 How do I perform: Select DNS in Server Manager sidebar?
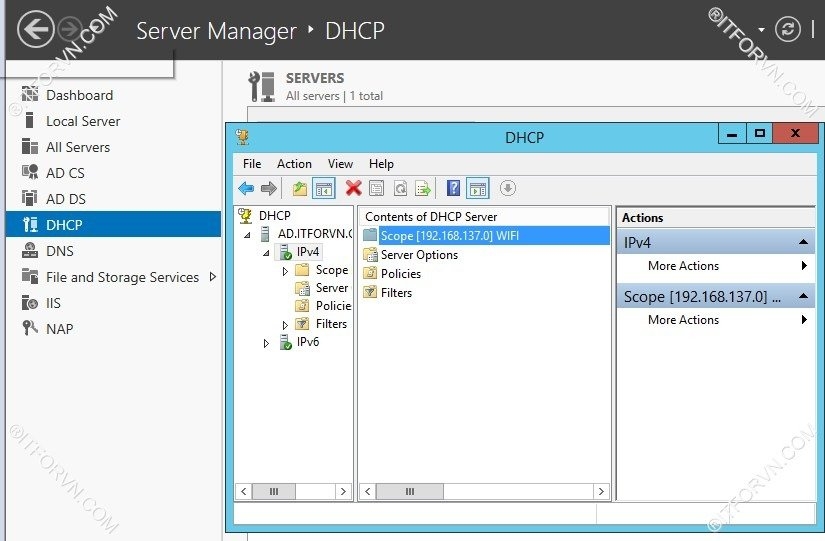tap(60, 251)
